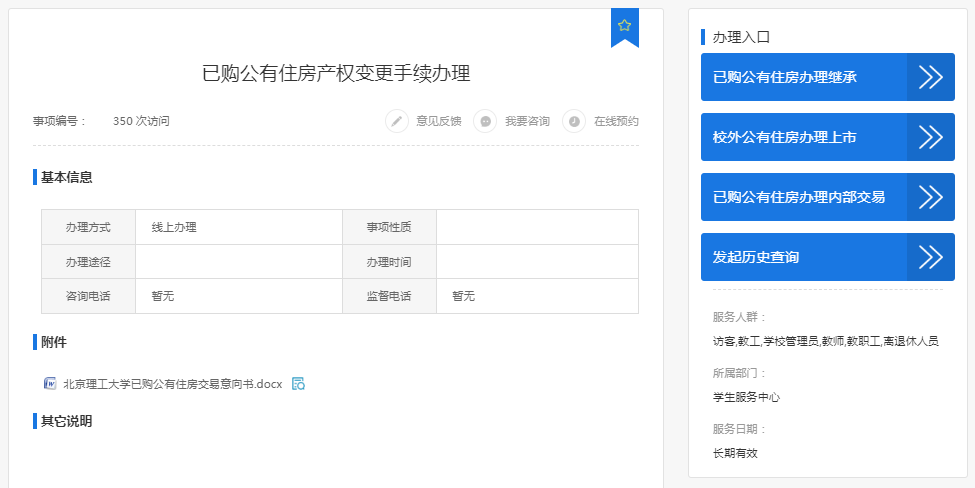Image resolution: width=975 pixels, height=488 pixels.
Task: Click the double-chevron arrow on 发起历史查询
Action: coord(930,257)
